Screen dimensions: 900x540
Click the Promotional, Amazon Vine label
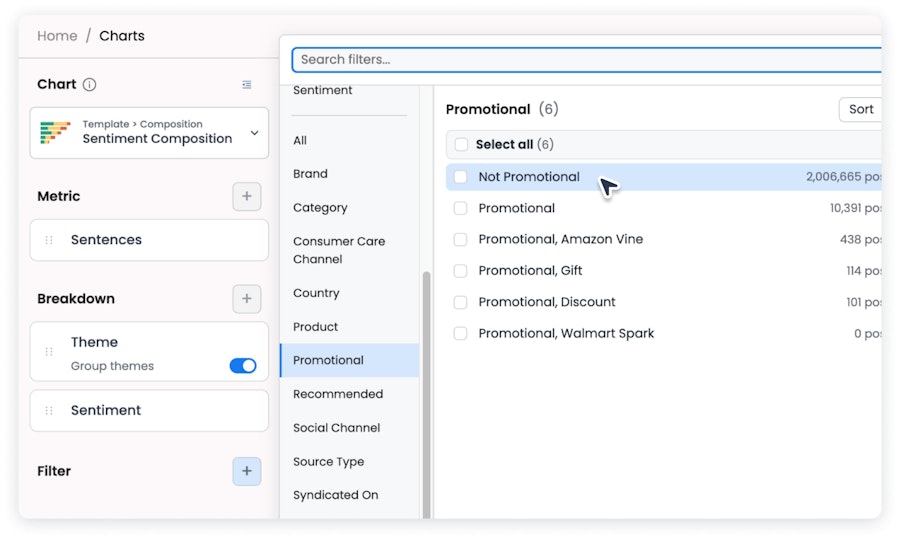[560, 239]
